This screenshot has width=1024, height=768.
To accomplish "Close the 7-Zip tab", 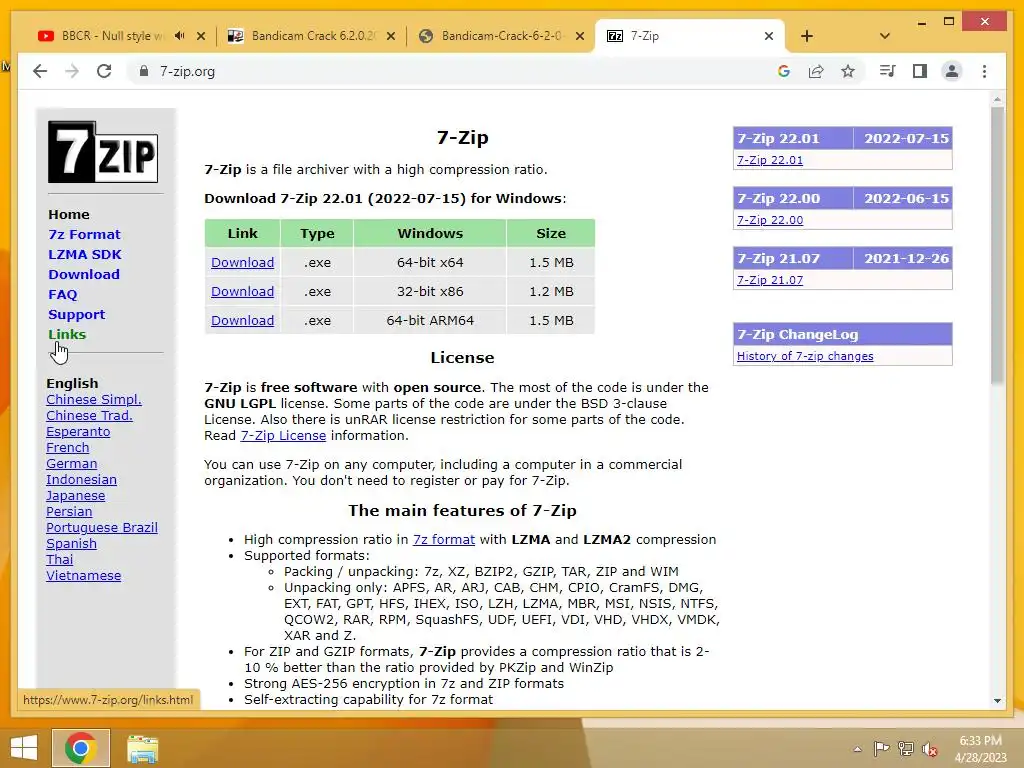I will tap(769, 36).
